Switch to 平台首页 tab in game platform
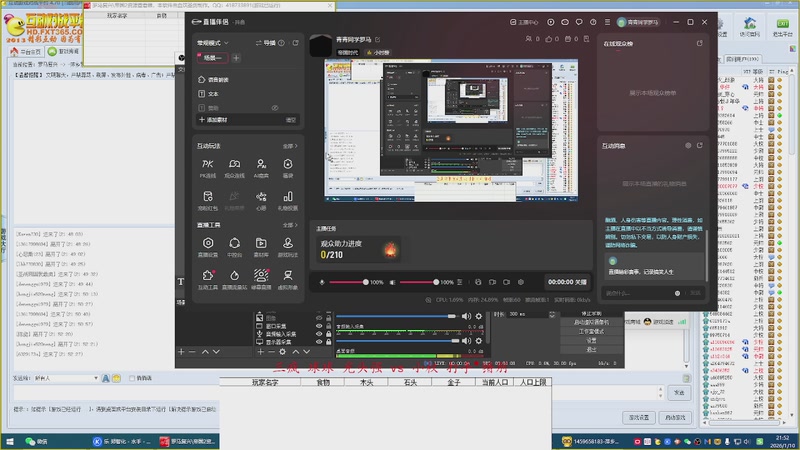Screen dimensions: 800x450 [x=26, y=52]
